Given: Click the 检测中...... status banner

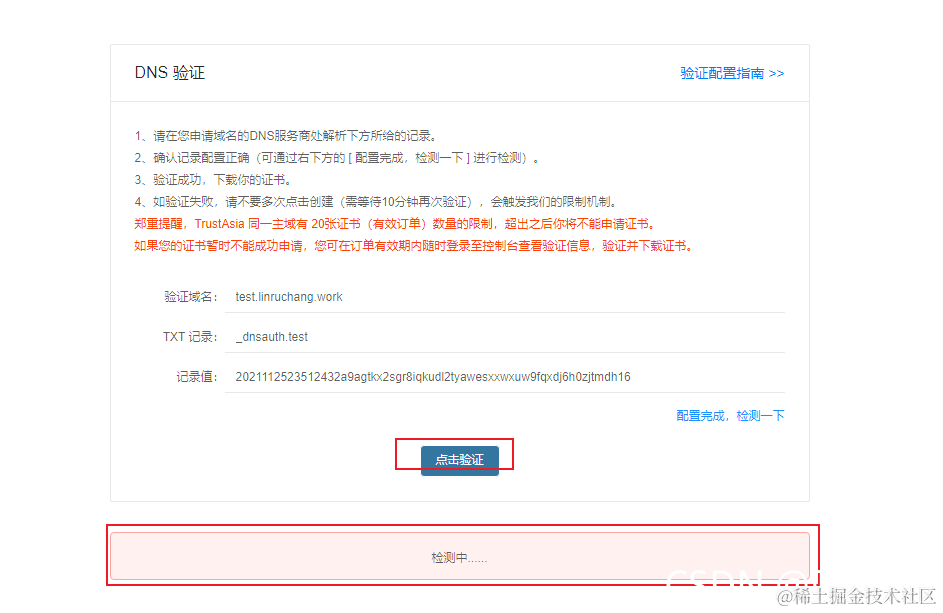Looking at the screenshot, I should click(459, 557).
